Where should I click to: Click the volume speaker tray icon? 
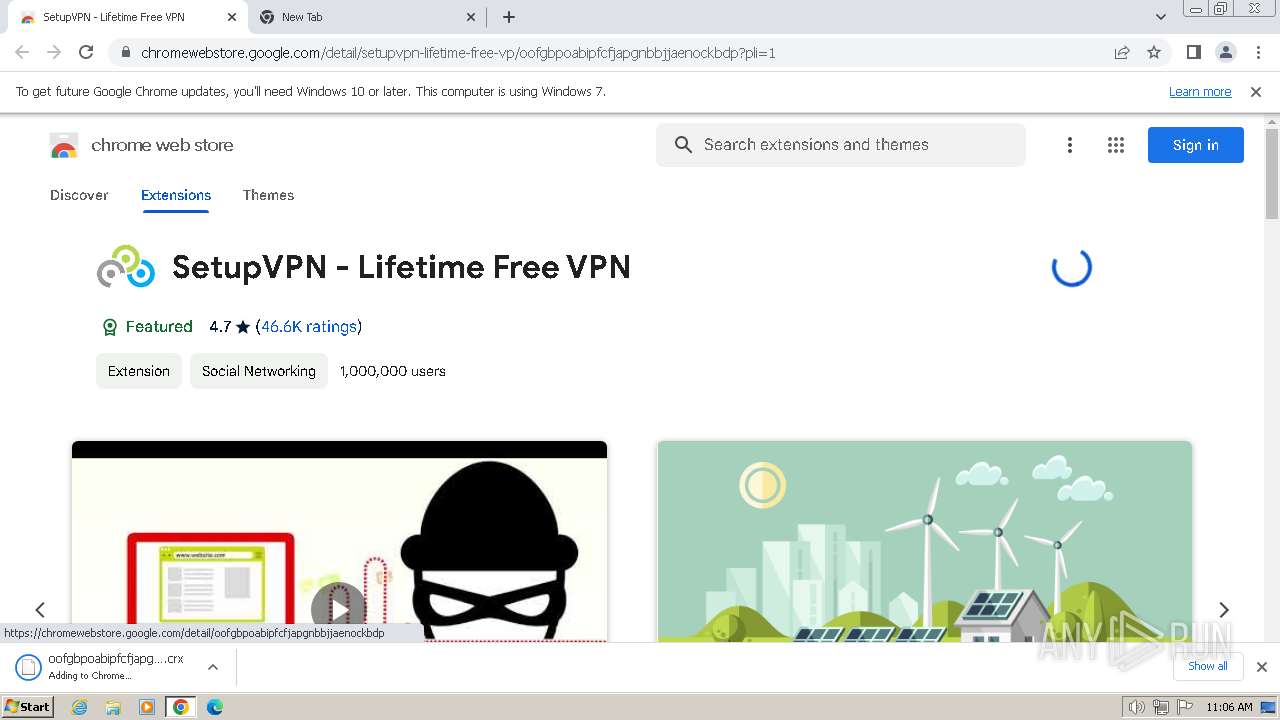click(x=1137, y=707)
